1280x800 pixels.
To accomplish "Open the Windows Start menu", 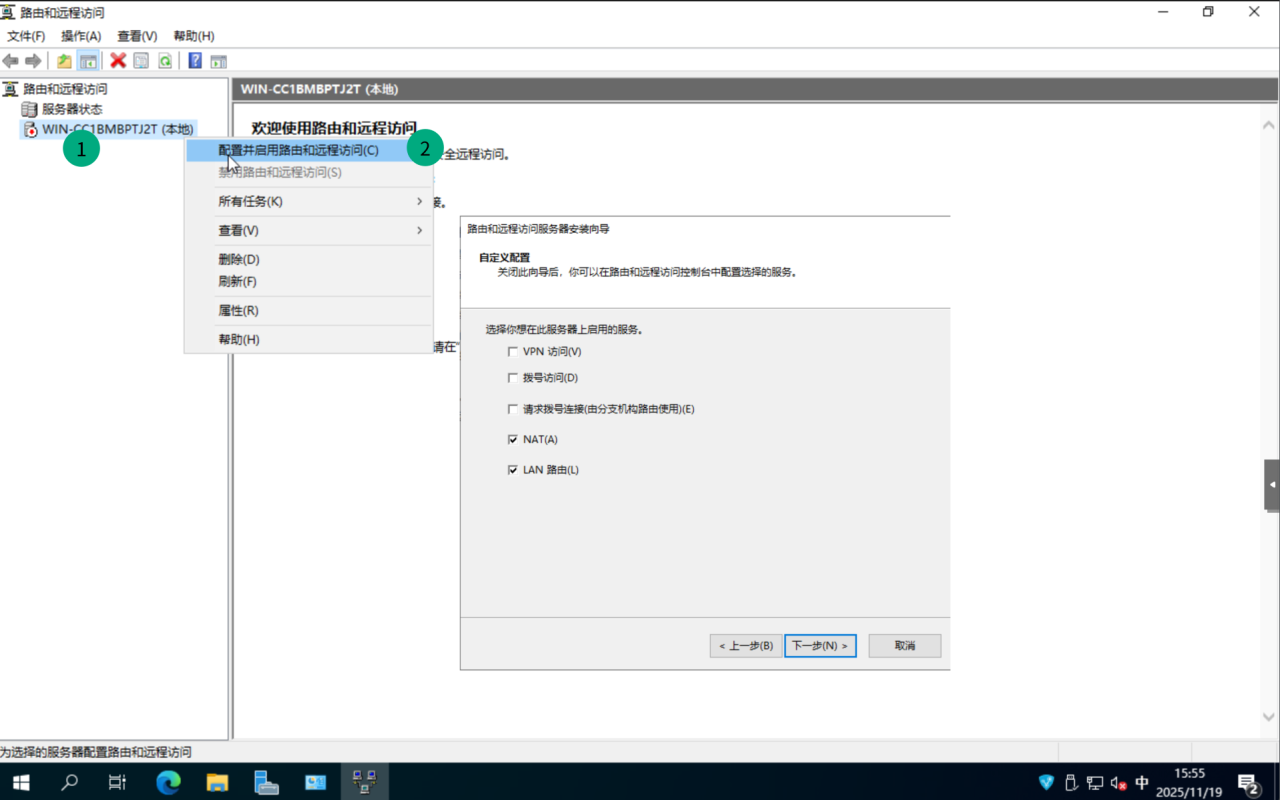I will point(21,782).
